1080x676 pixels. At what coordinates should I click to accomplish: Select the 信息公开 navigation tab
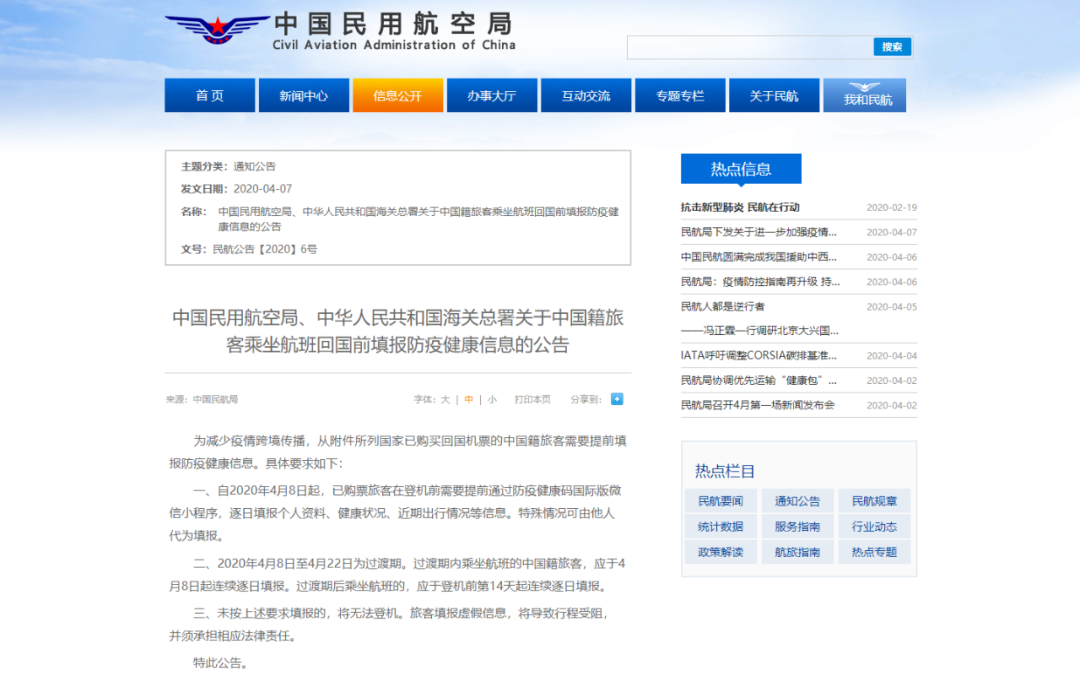pyautogui.click(x=397, y=96)
